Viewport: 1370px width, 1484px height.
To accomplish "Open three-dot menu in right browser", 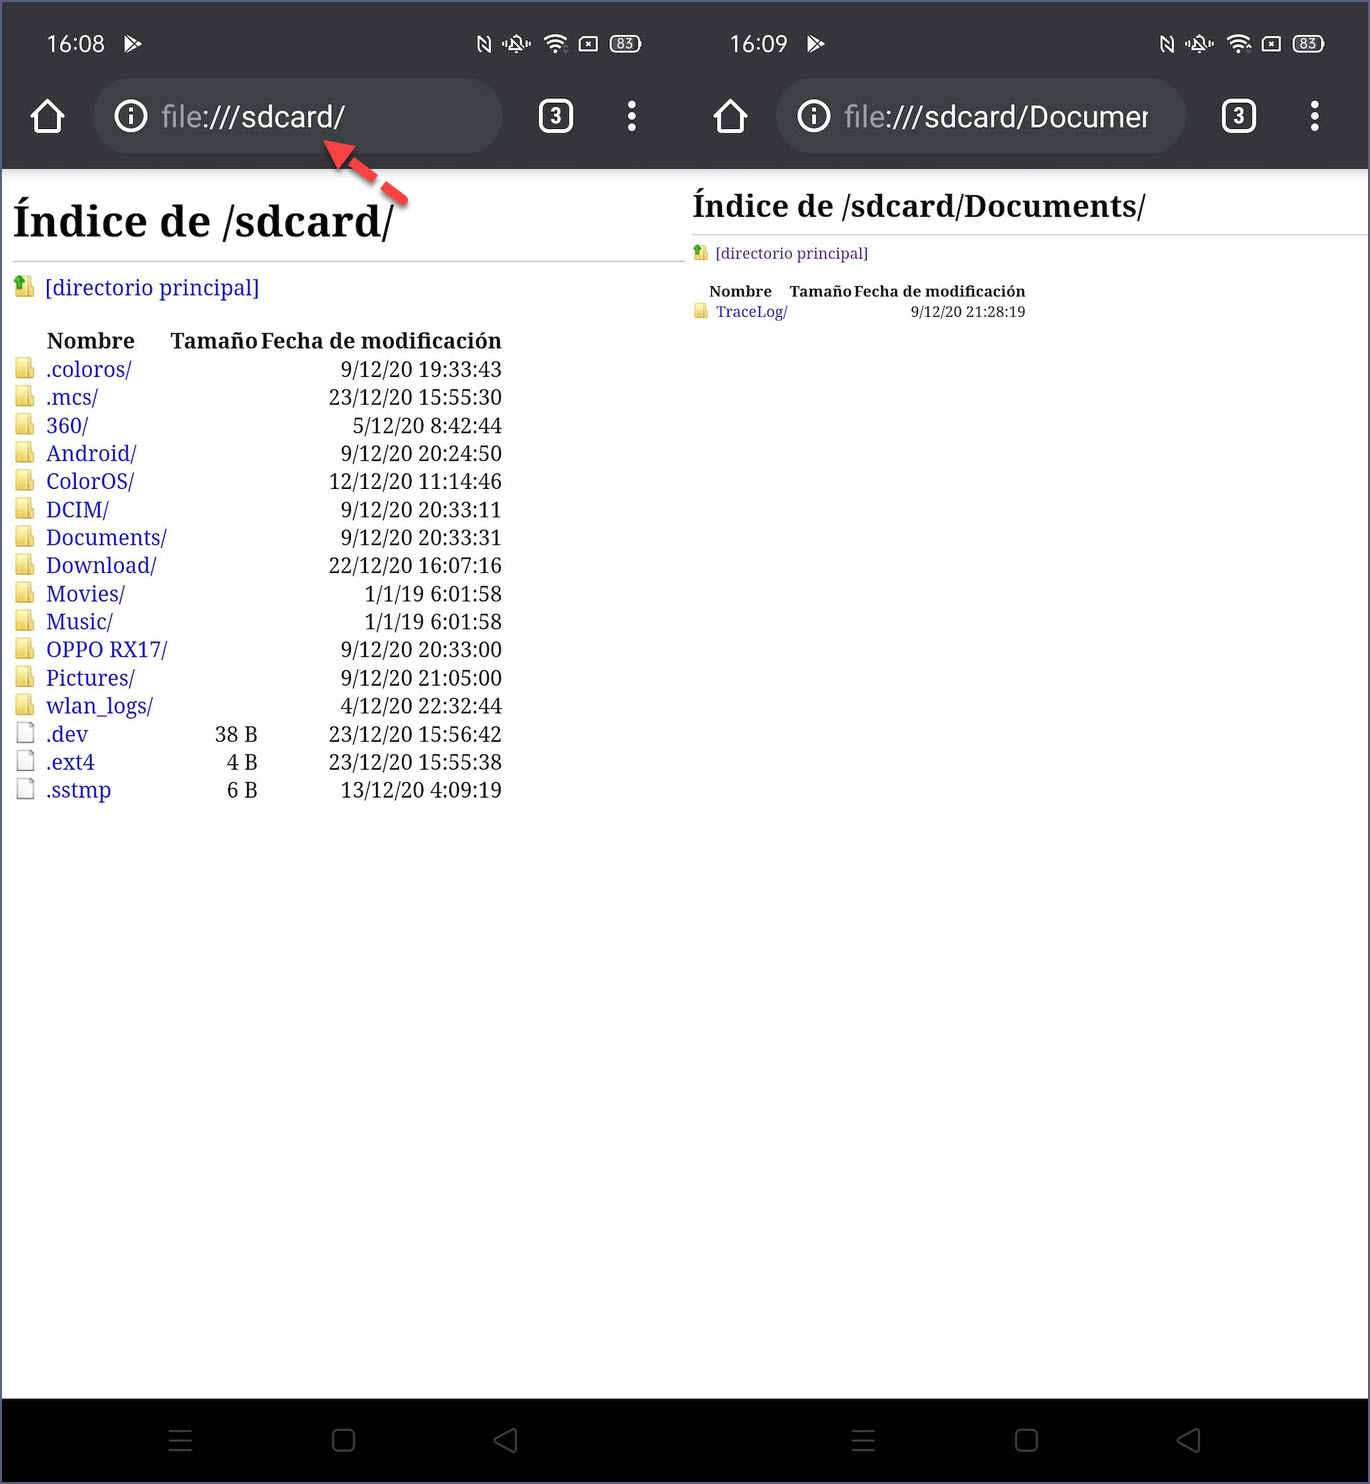I will (1314, 116).
